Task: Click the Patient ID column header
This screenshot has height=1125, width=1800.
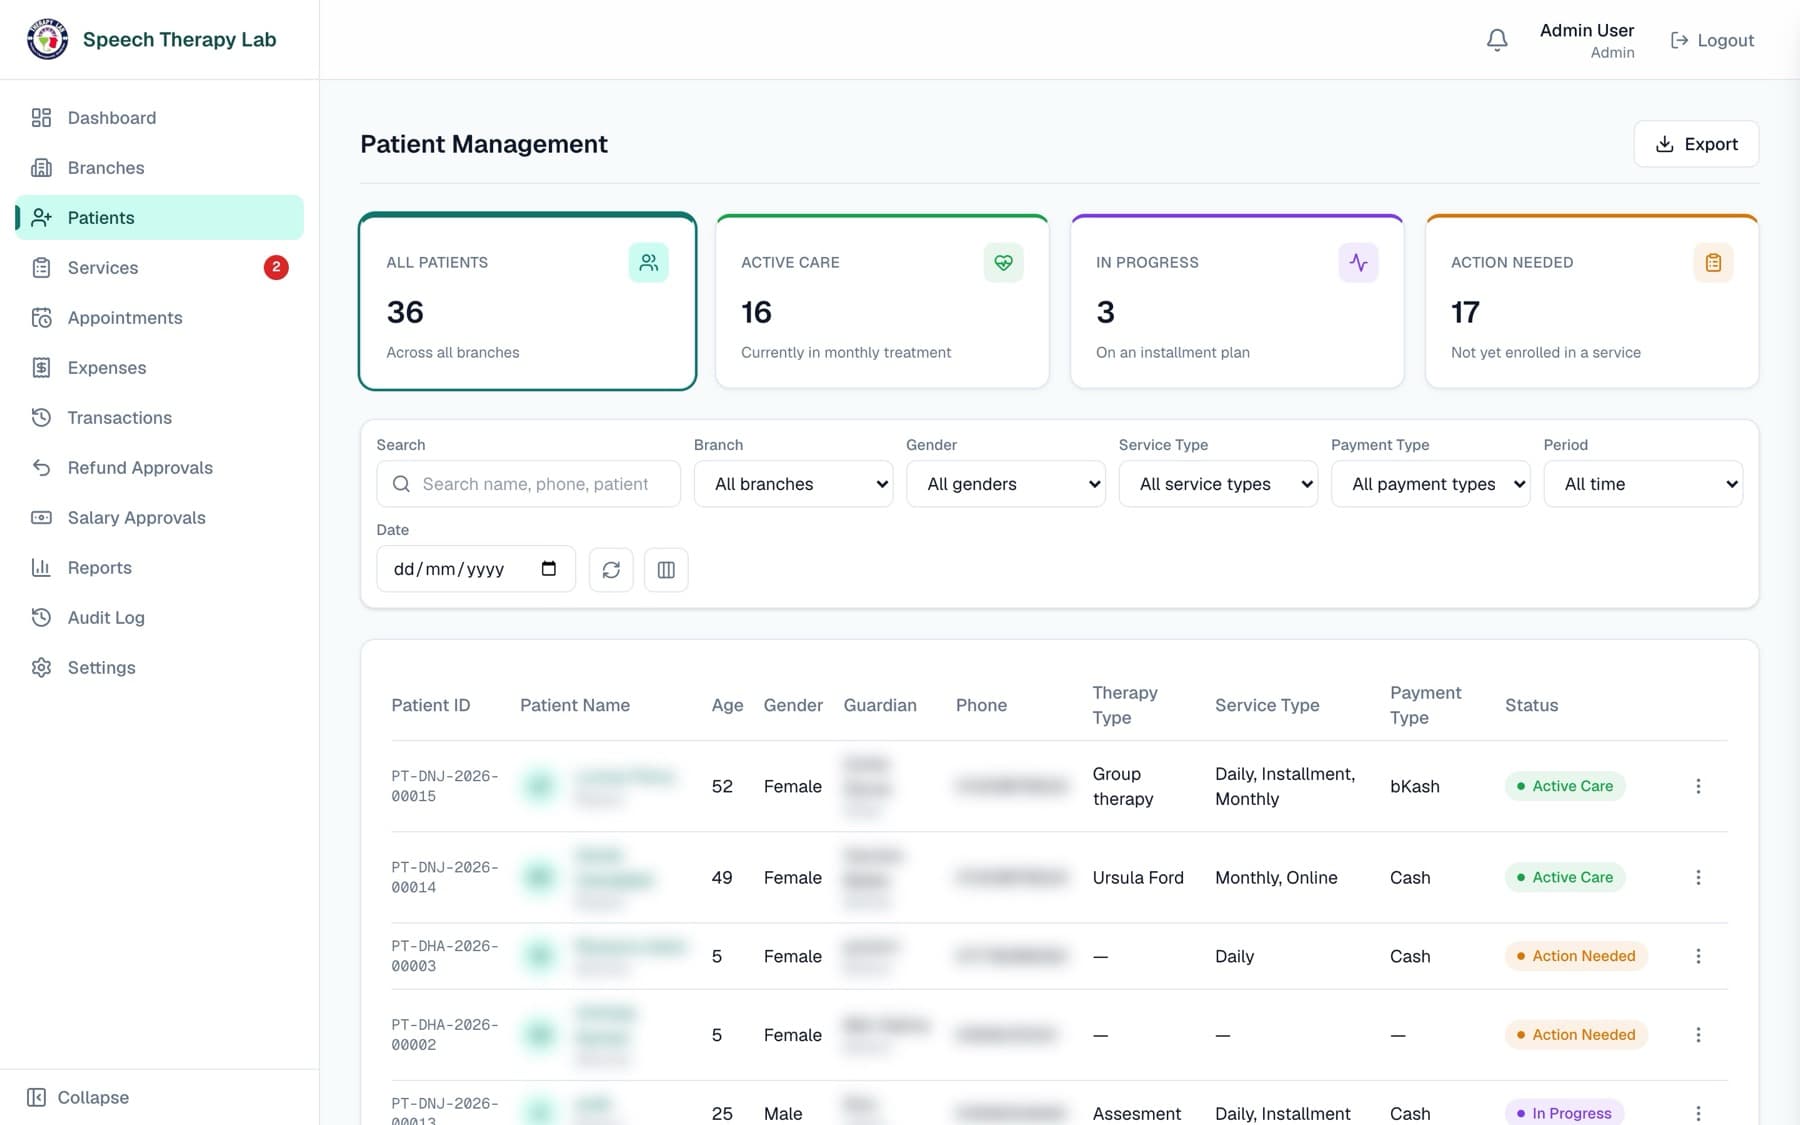Action: point(431,705)
